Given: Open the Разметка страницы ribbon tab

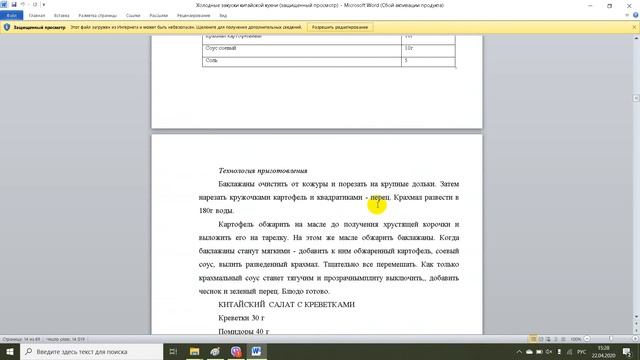Looking at the screenshot, I should pyautogui.click(x=98, y=16).
